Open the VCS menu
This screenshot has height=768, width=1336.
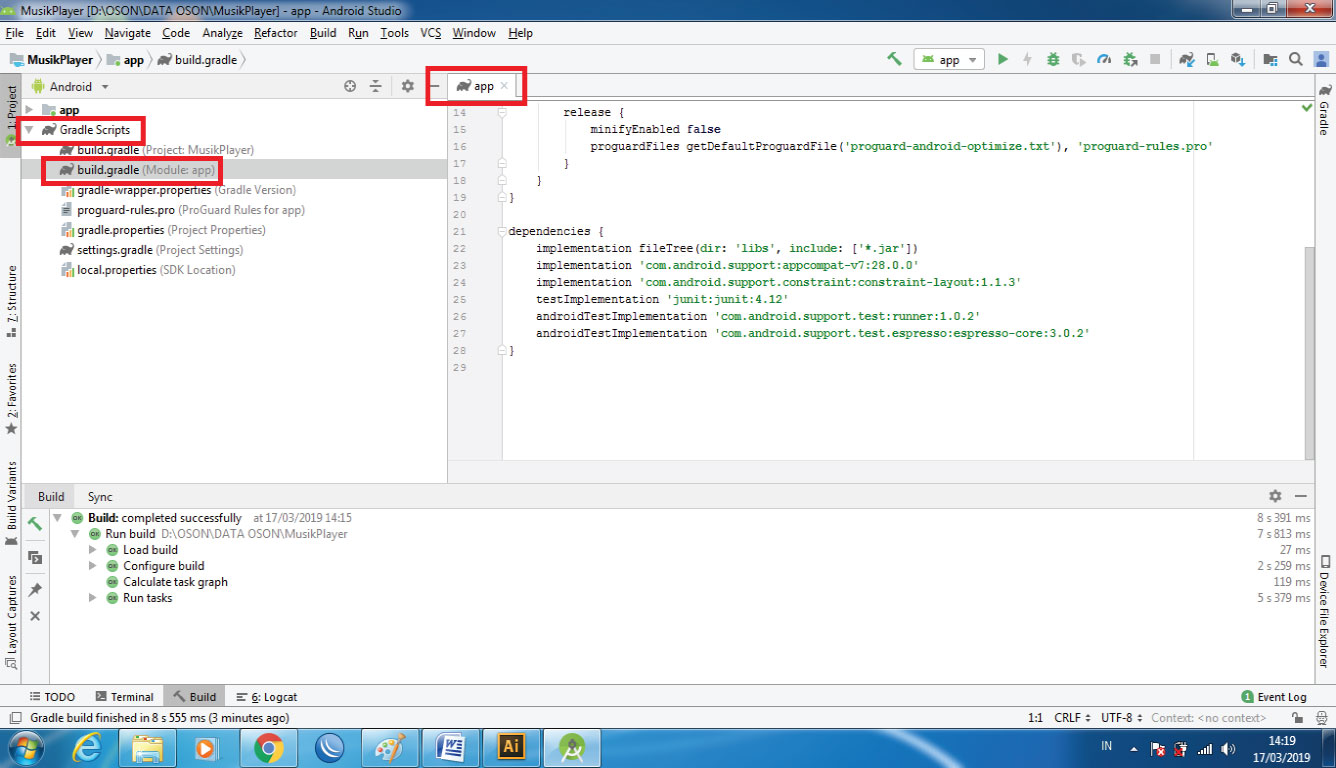(430, 33)
